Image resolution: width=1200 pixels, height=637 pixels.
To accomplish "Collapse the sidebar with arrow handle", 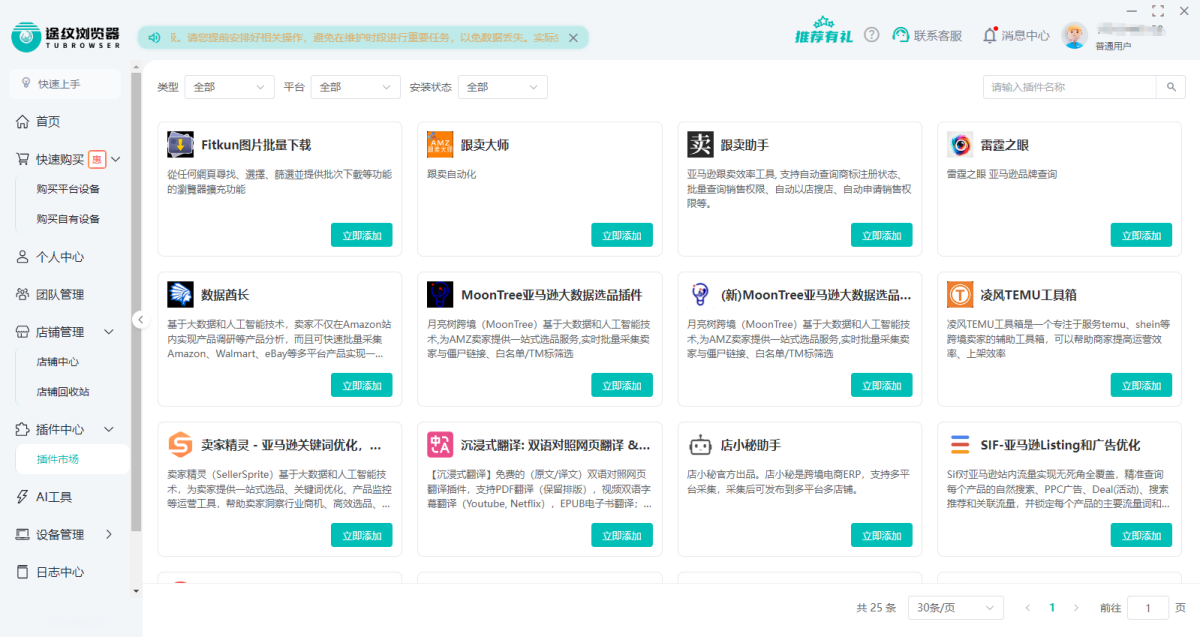I will tap(140, 320).
